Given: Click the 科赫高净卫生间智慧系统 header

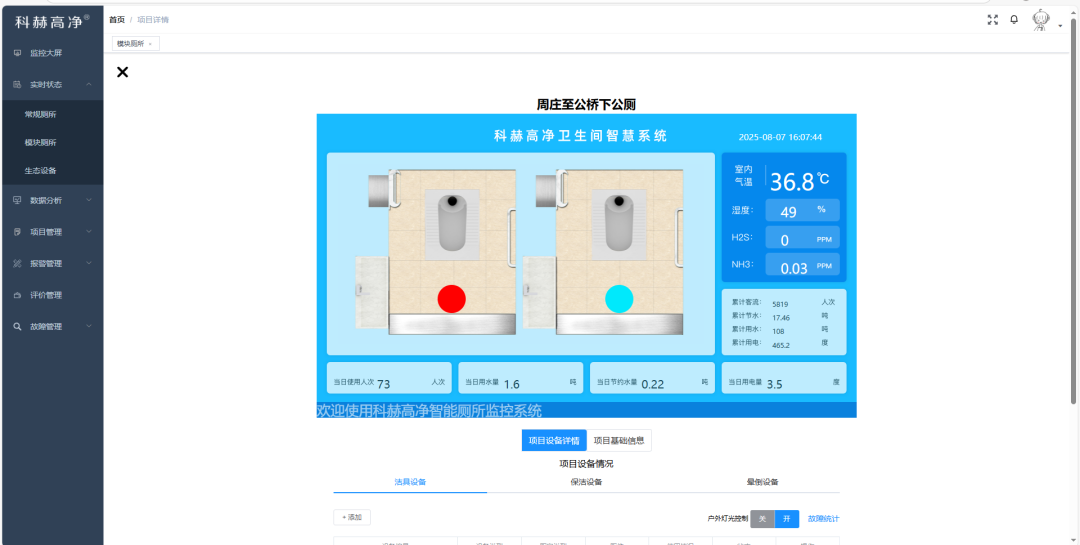Looking at the screenshot, I should click(581, 136).
